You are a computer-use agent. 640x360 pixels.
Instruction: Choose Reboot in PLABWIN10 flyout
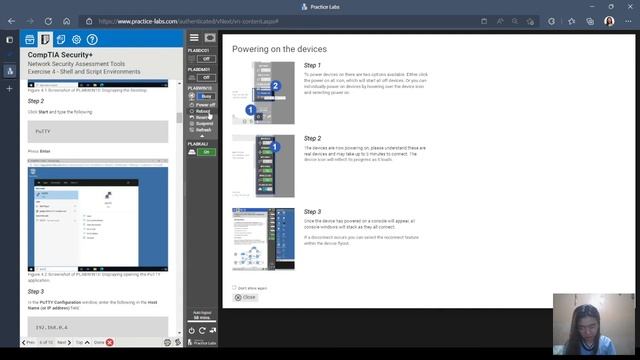[200, 111]
